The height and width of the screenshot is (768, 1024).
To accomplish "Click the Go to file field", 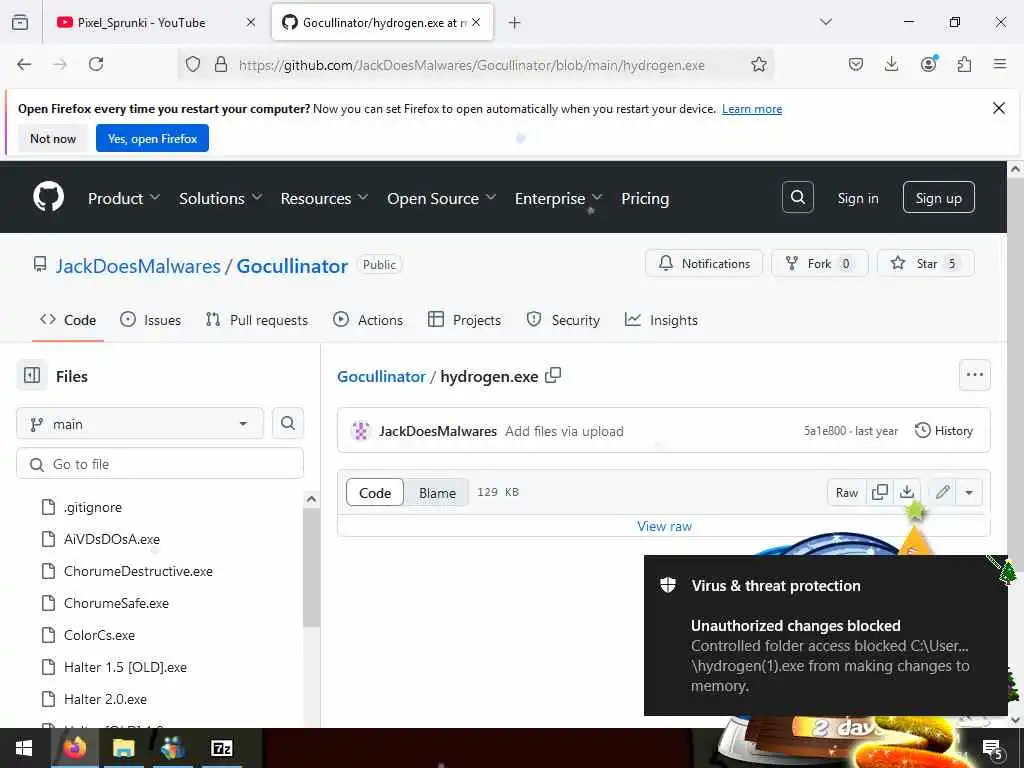I will point(160,464).
